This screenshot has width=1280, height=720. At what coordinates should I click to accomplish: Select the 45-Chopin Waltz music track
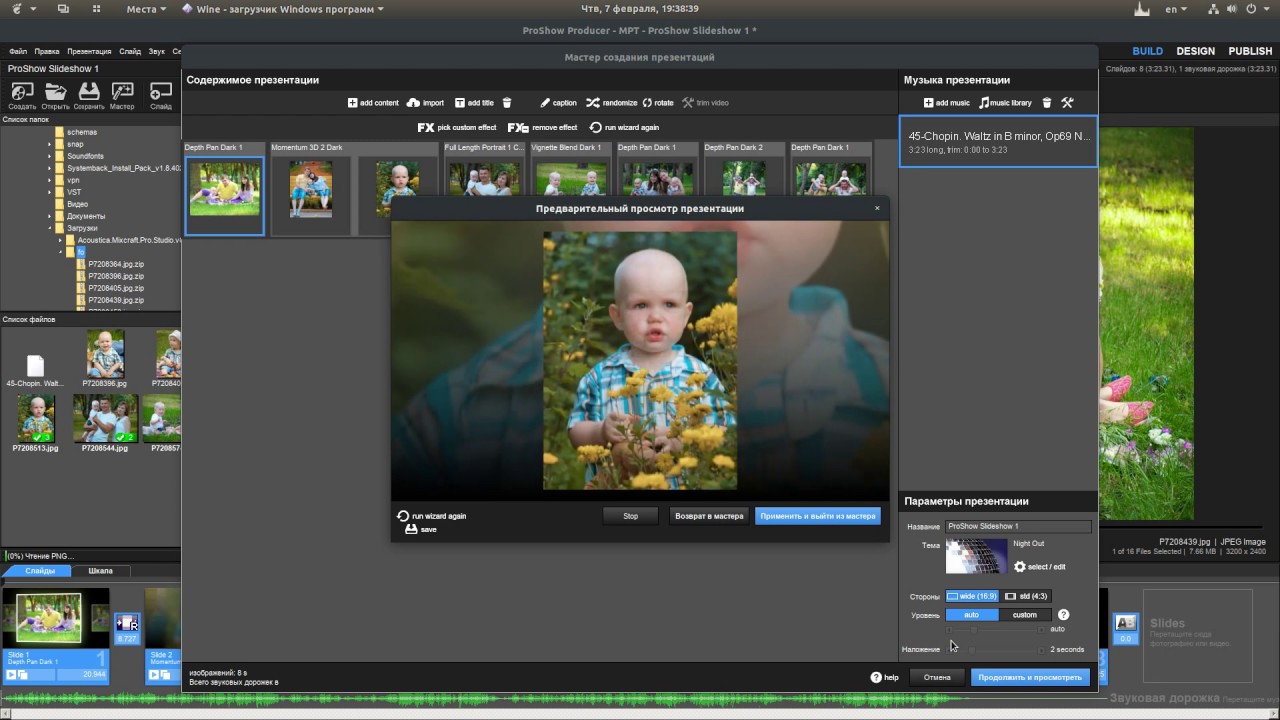tap(998, 141)
